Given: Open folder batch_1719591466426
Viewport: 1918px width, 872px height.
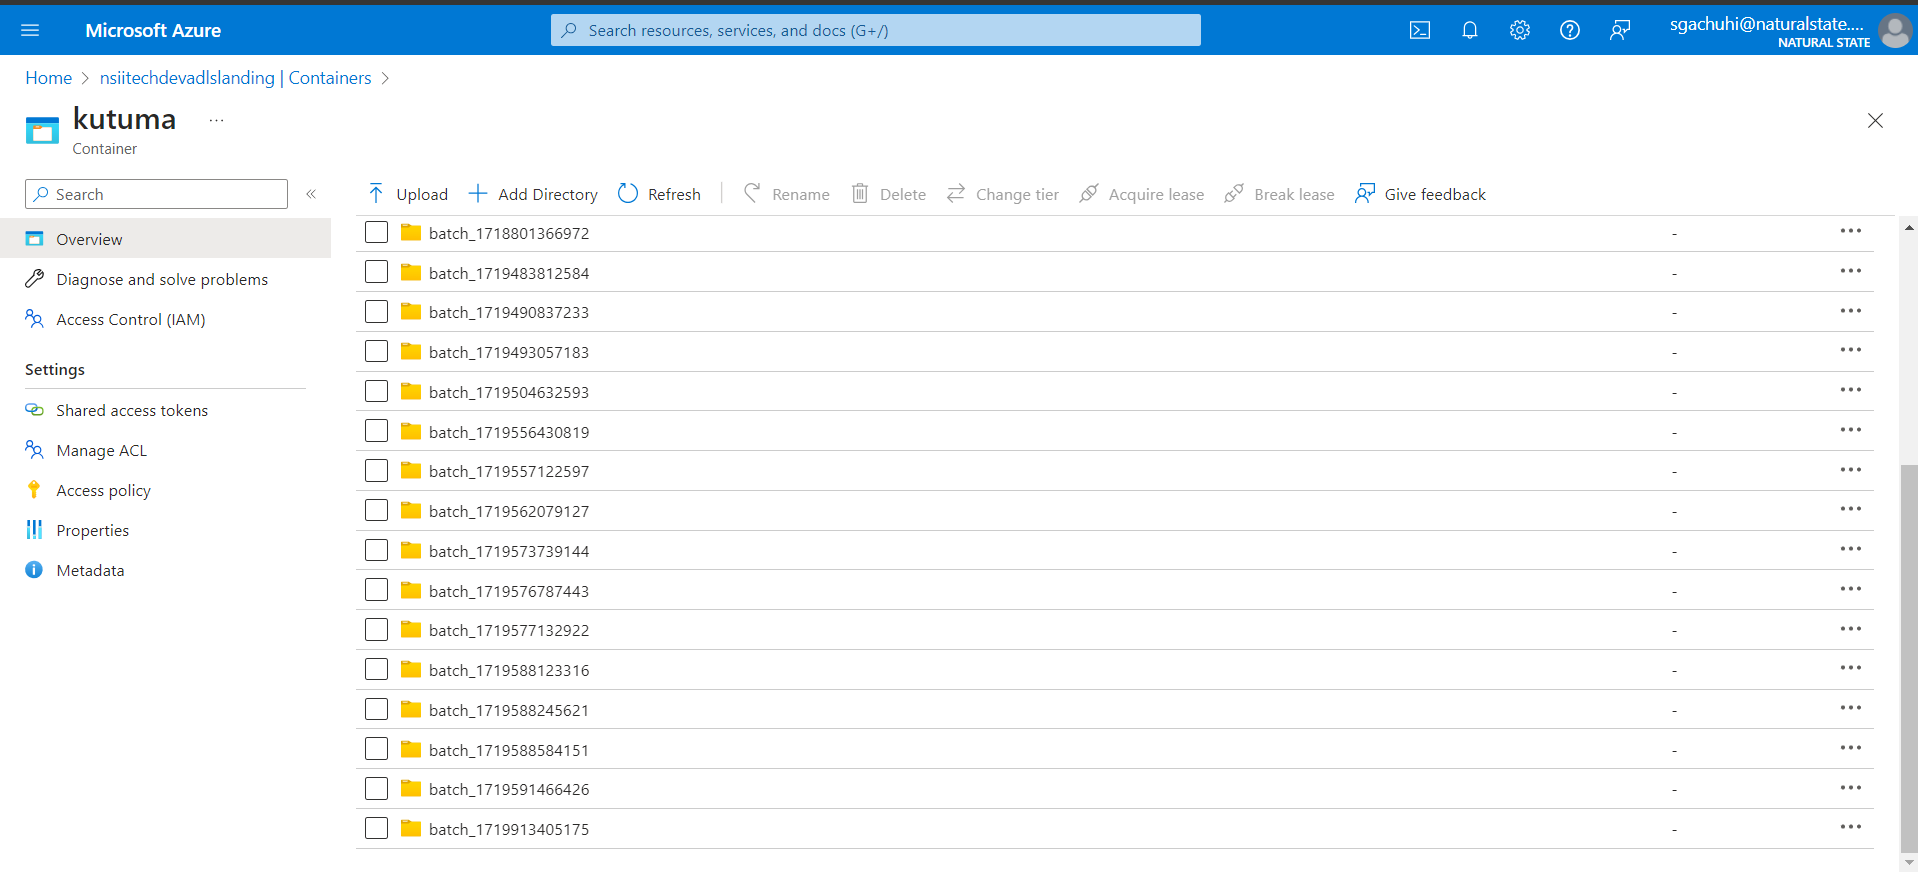Looking at the screenshot, I should tap(509, 789).
